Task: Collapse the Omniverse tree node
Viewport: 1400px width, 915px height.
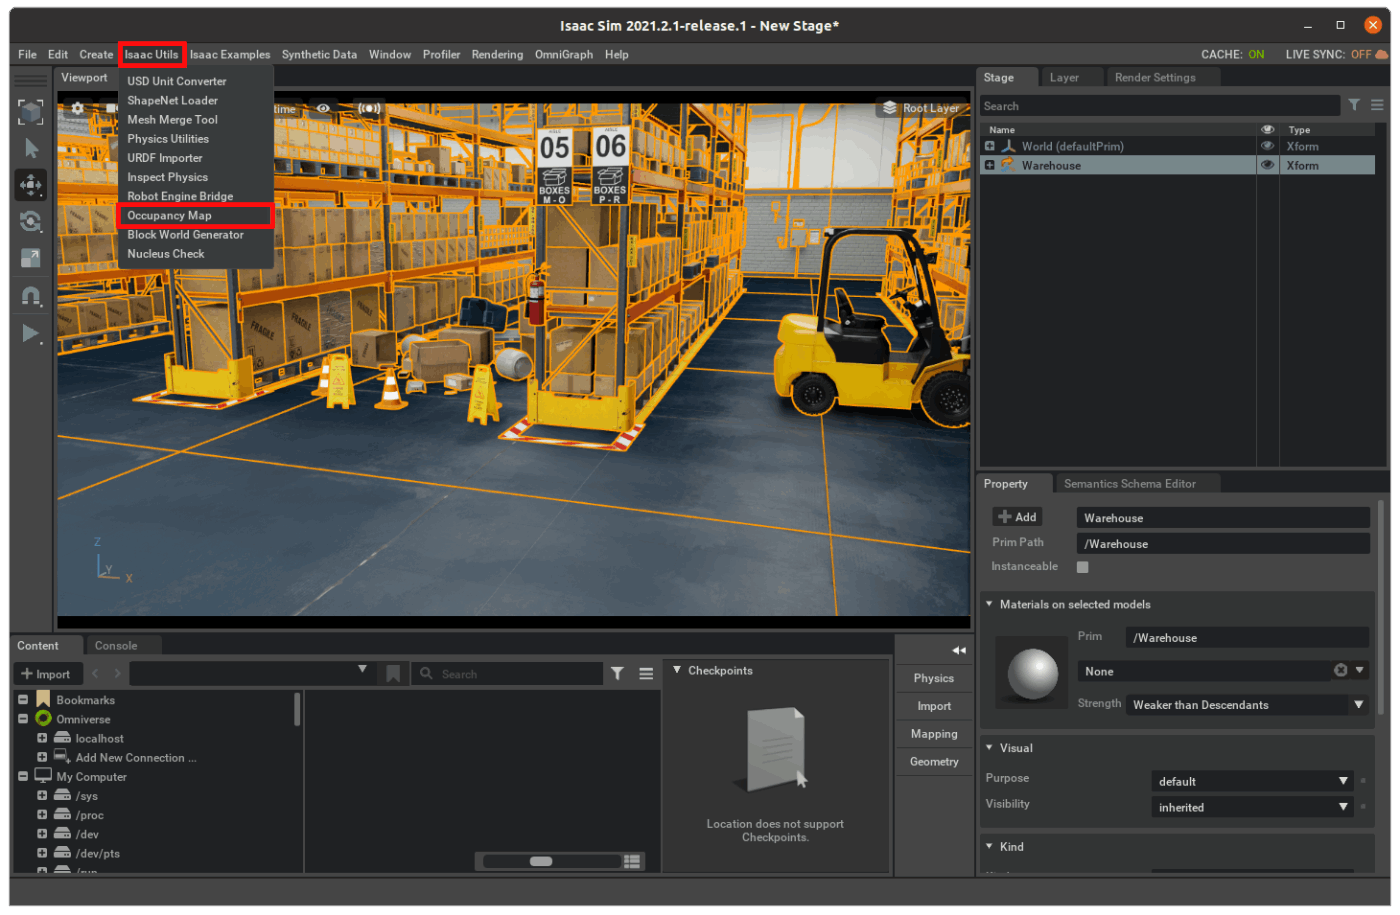Action: coord(23,719)
